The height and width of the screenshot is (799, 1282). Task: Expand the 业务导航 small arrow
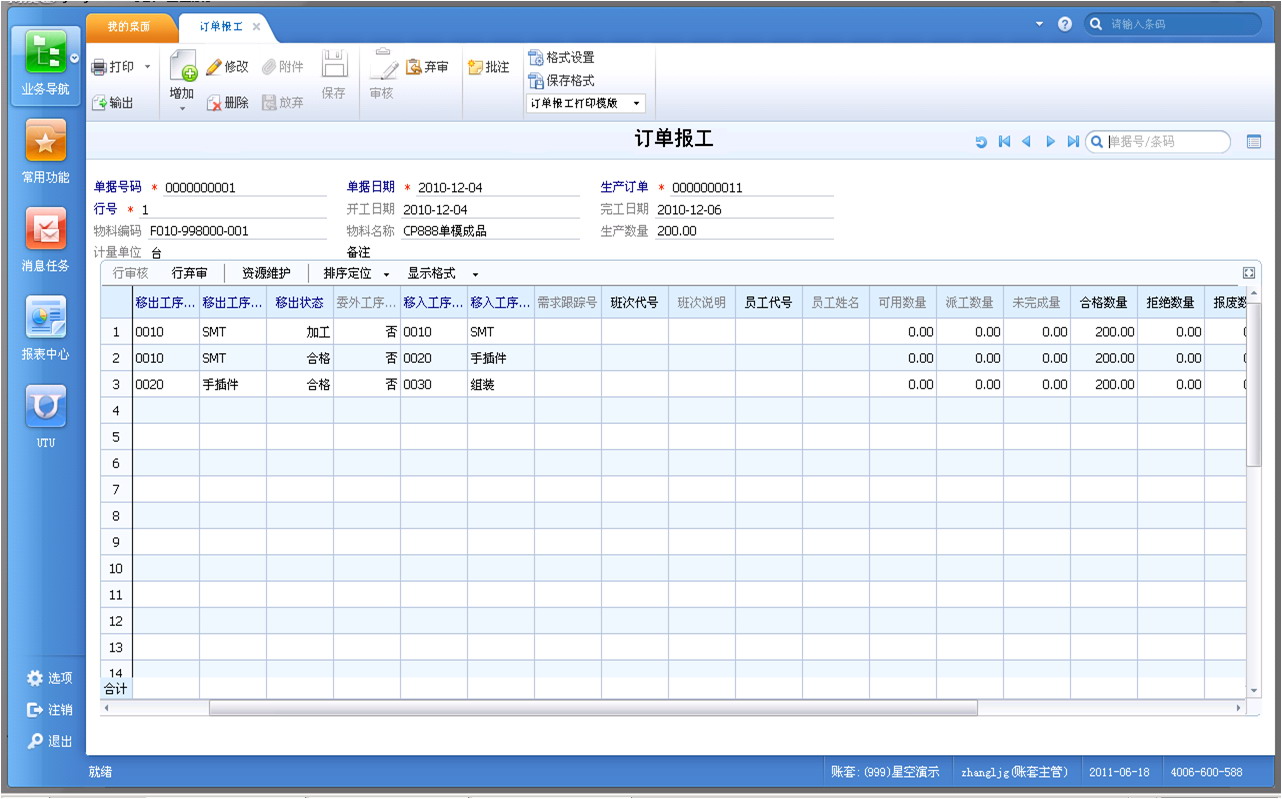coord(74,58)
